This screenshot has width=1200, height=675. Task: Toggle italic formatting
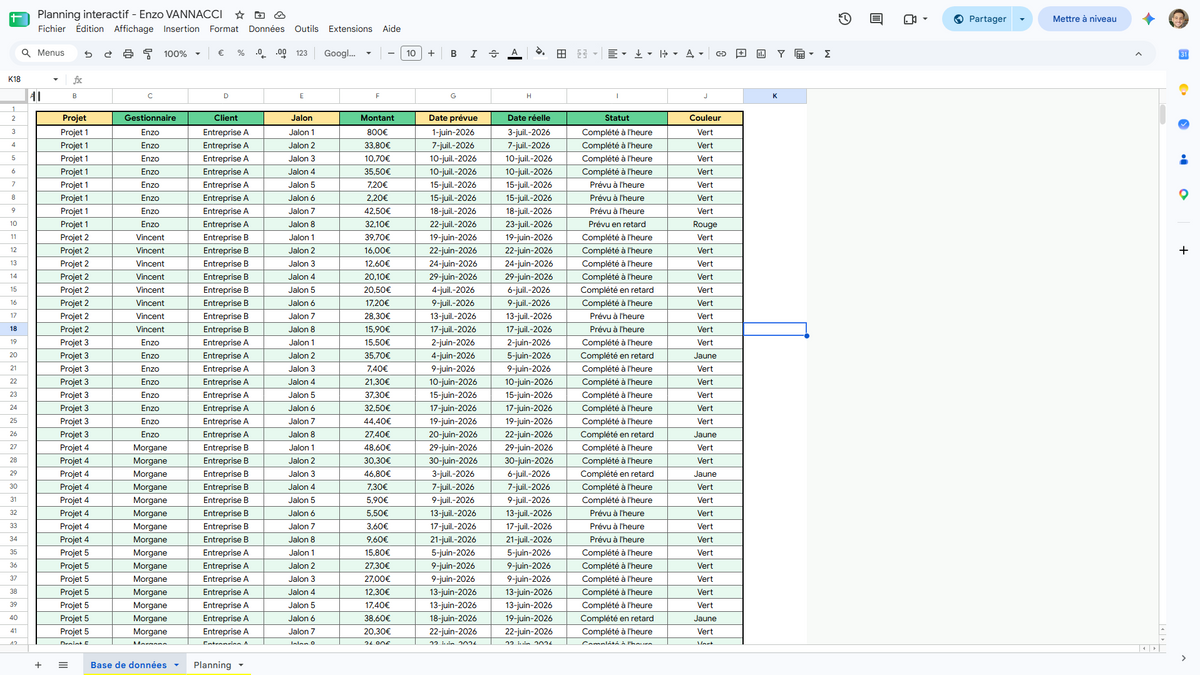(474, 54)
